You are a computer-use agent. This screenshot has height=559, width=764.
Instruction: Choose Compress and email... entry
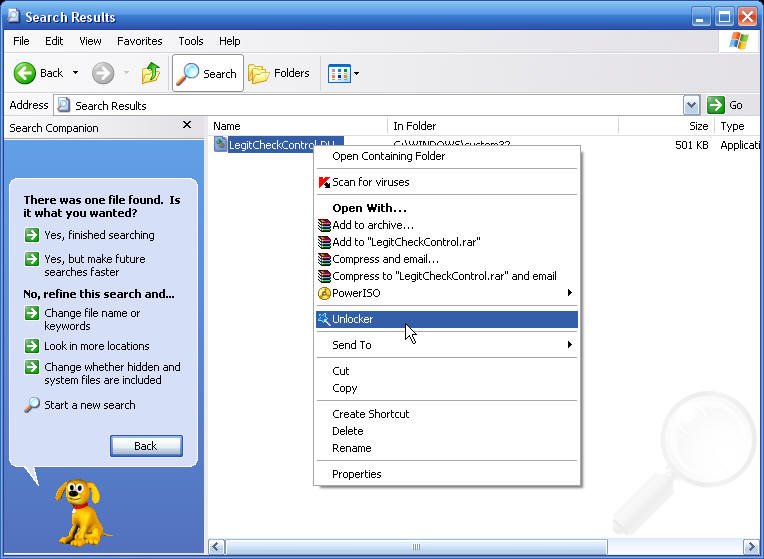pos(447,259)
